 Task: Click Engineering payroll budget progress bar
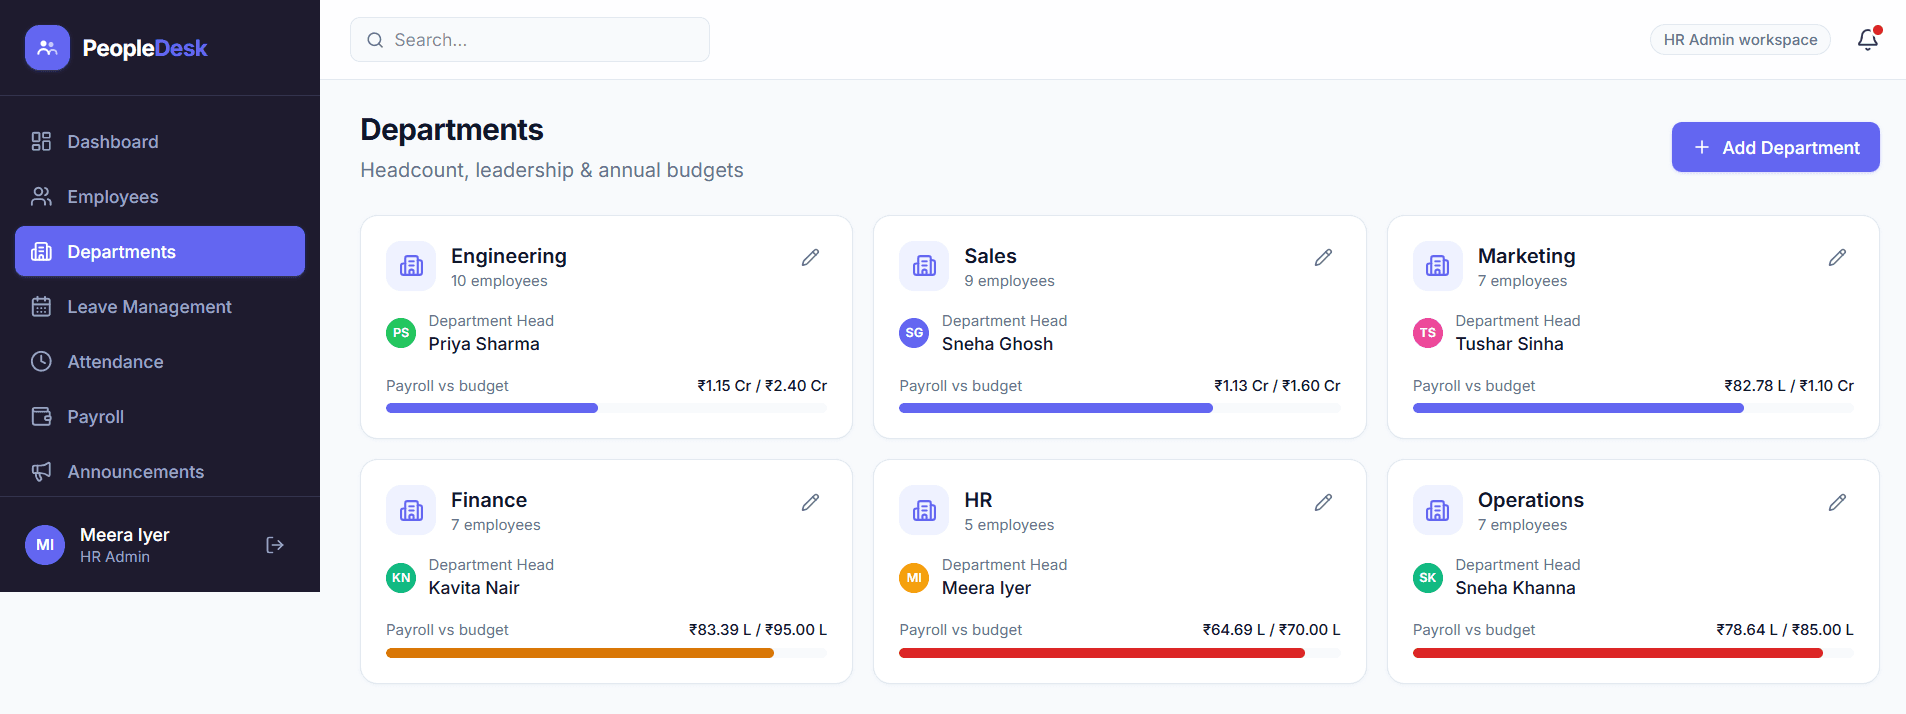[x=606, y=408]
